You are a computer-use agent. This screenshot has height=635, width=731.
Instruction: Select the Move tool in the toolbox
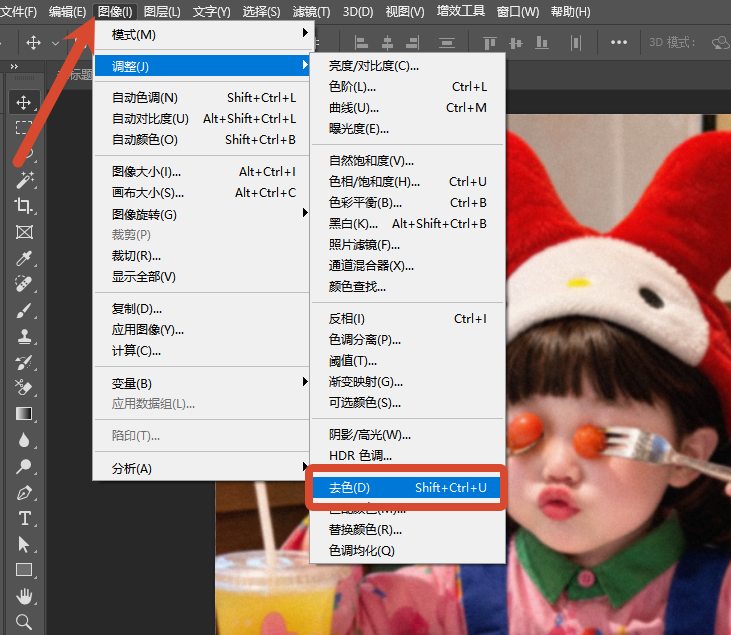24,102
